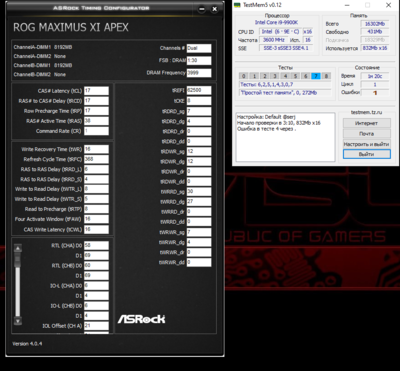Close the ASRock Timing Configurator window
400x371 pixels.
click(x=214, y=9)
